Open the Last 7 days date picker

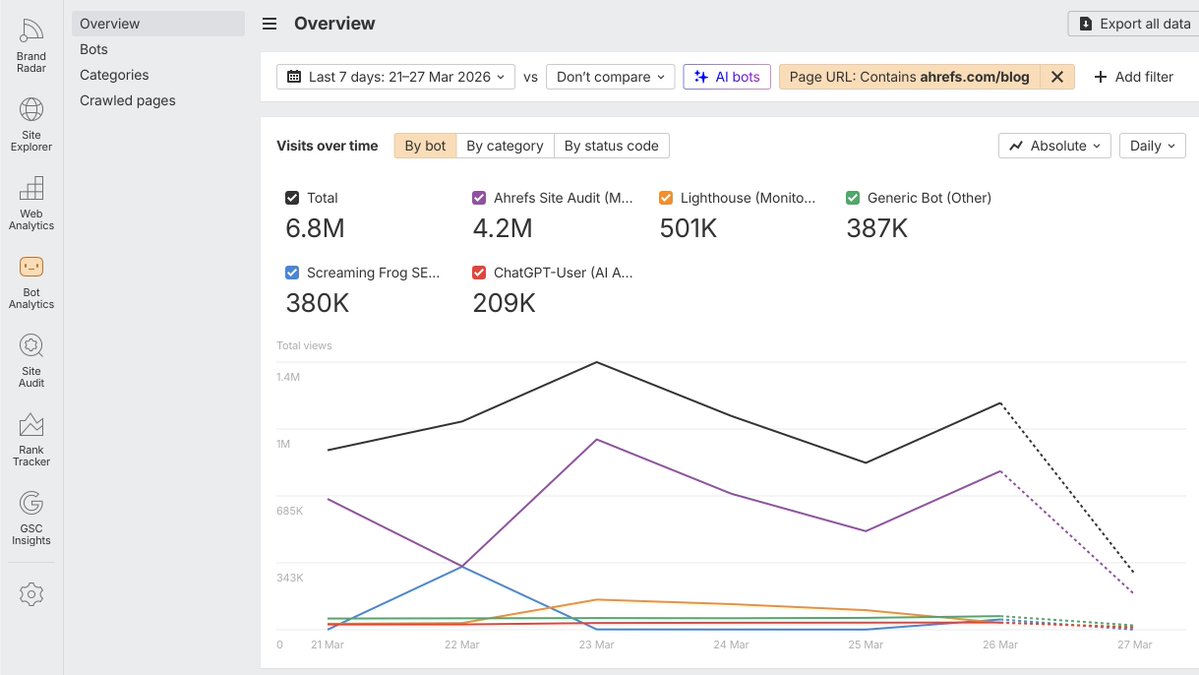point(395,76)
